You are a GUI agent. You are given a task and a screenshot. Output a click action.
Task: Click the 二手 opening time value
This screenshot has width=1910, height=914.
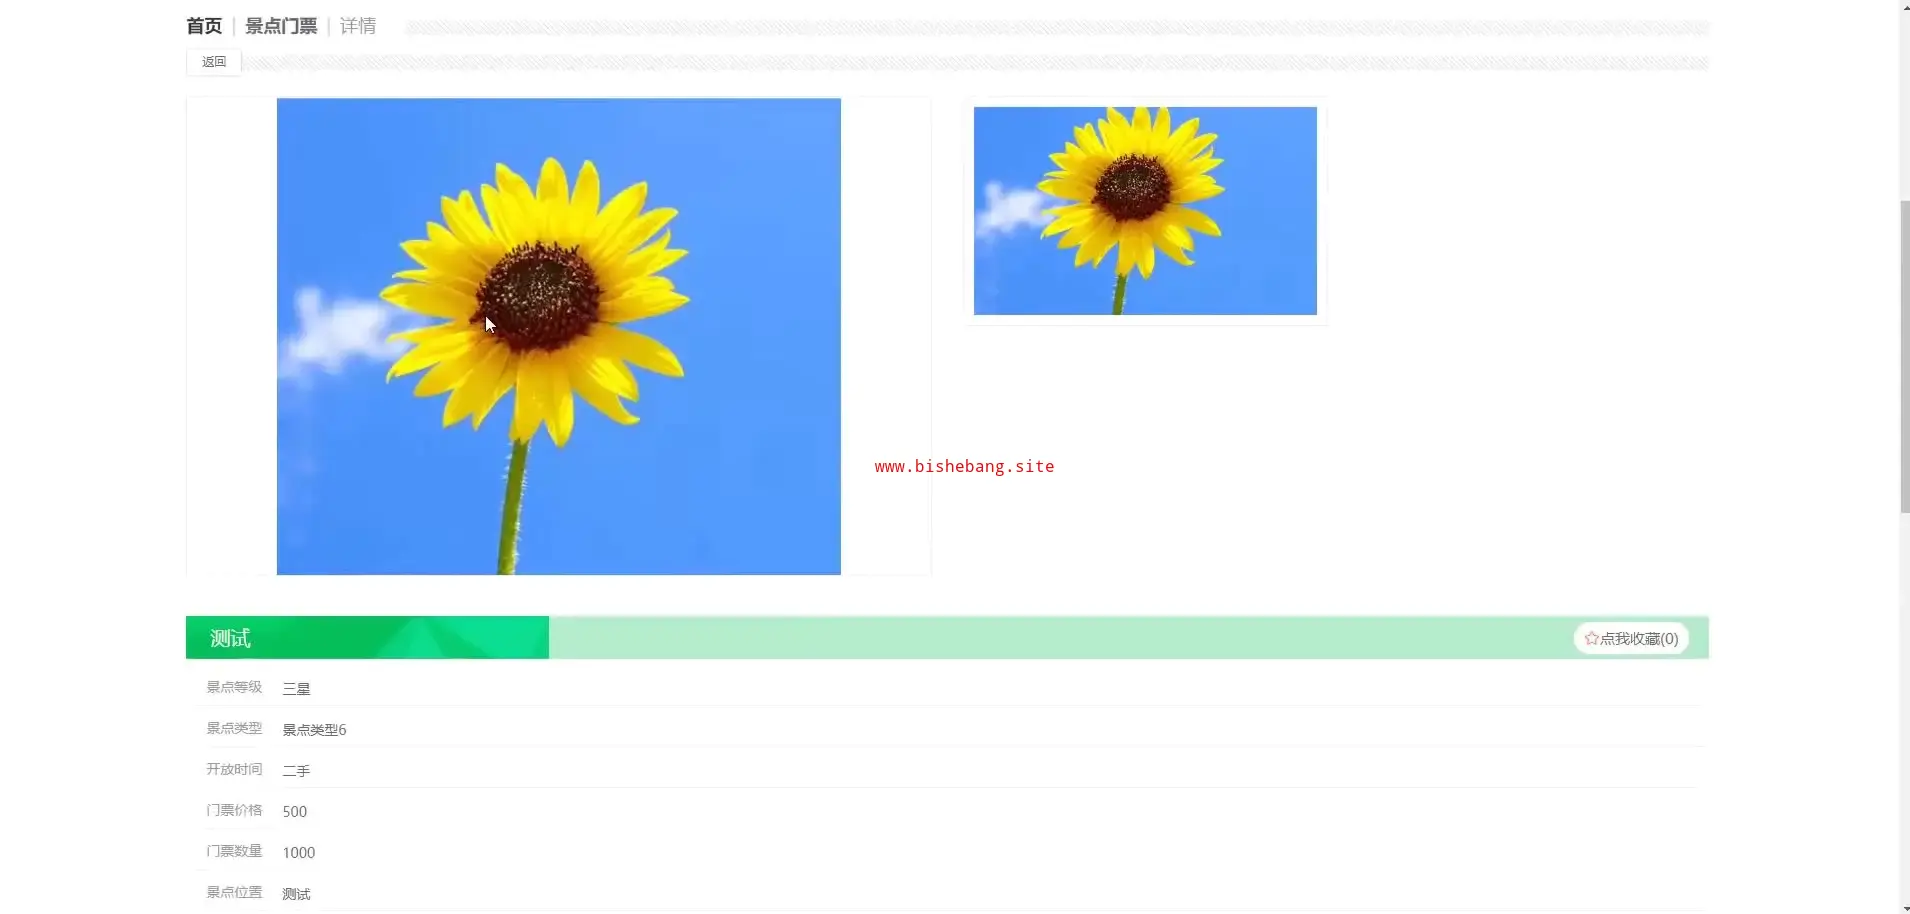point(296,771)
